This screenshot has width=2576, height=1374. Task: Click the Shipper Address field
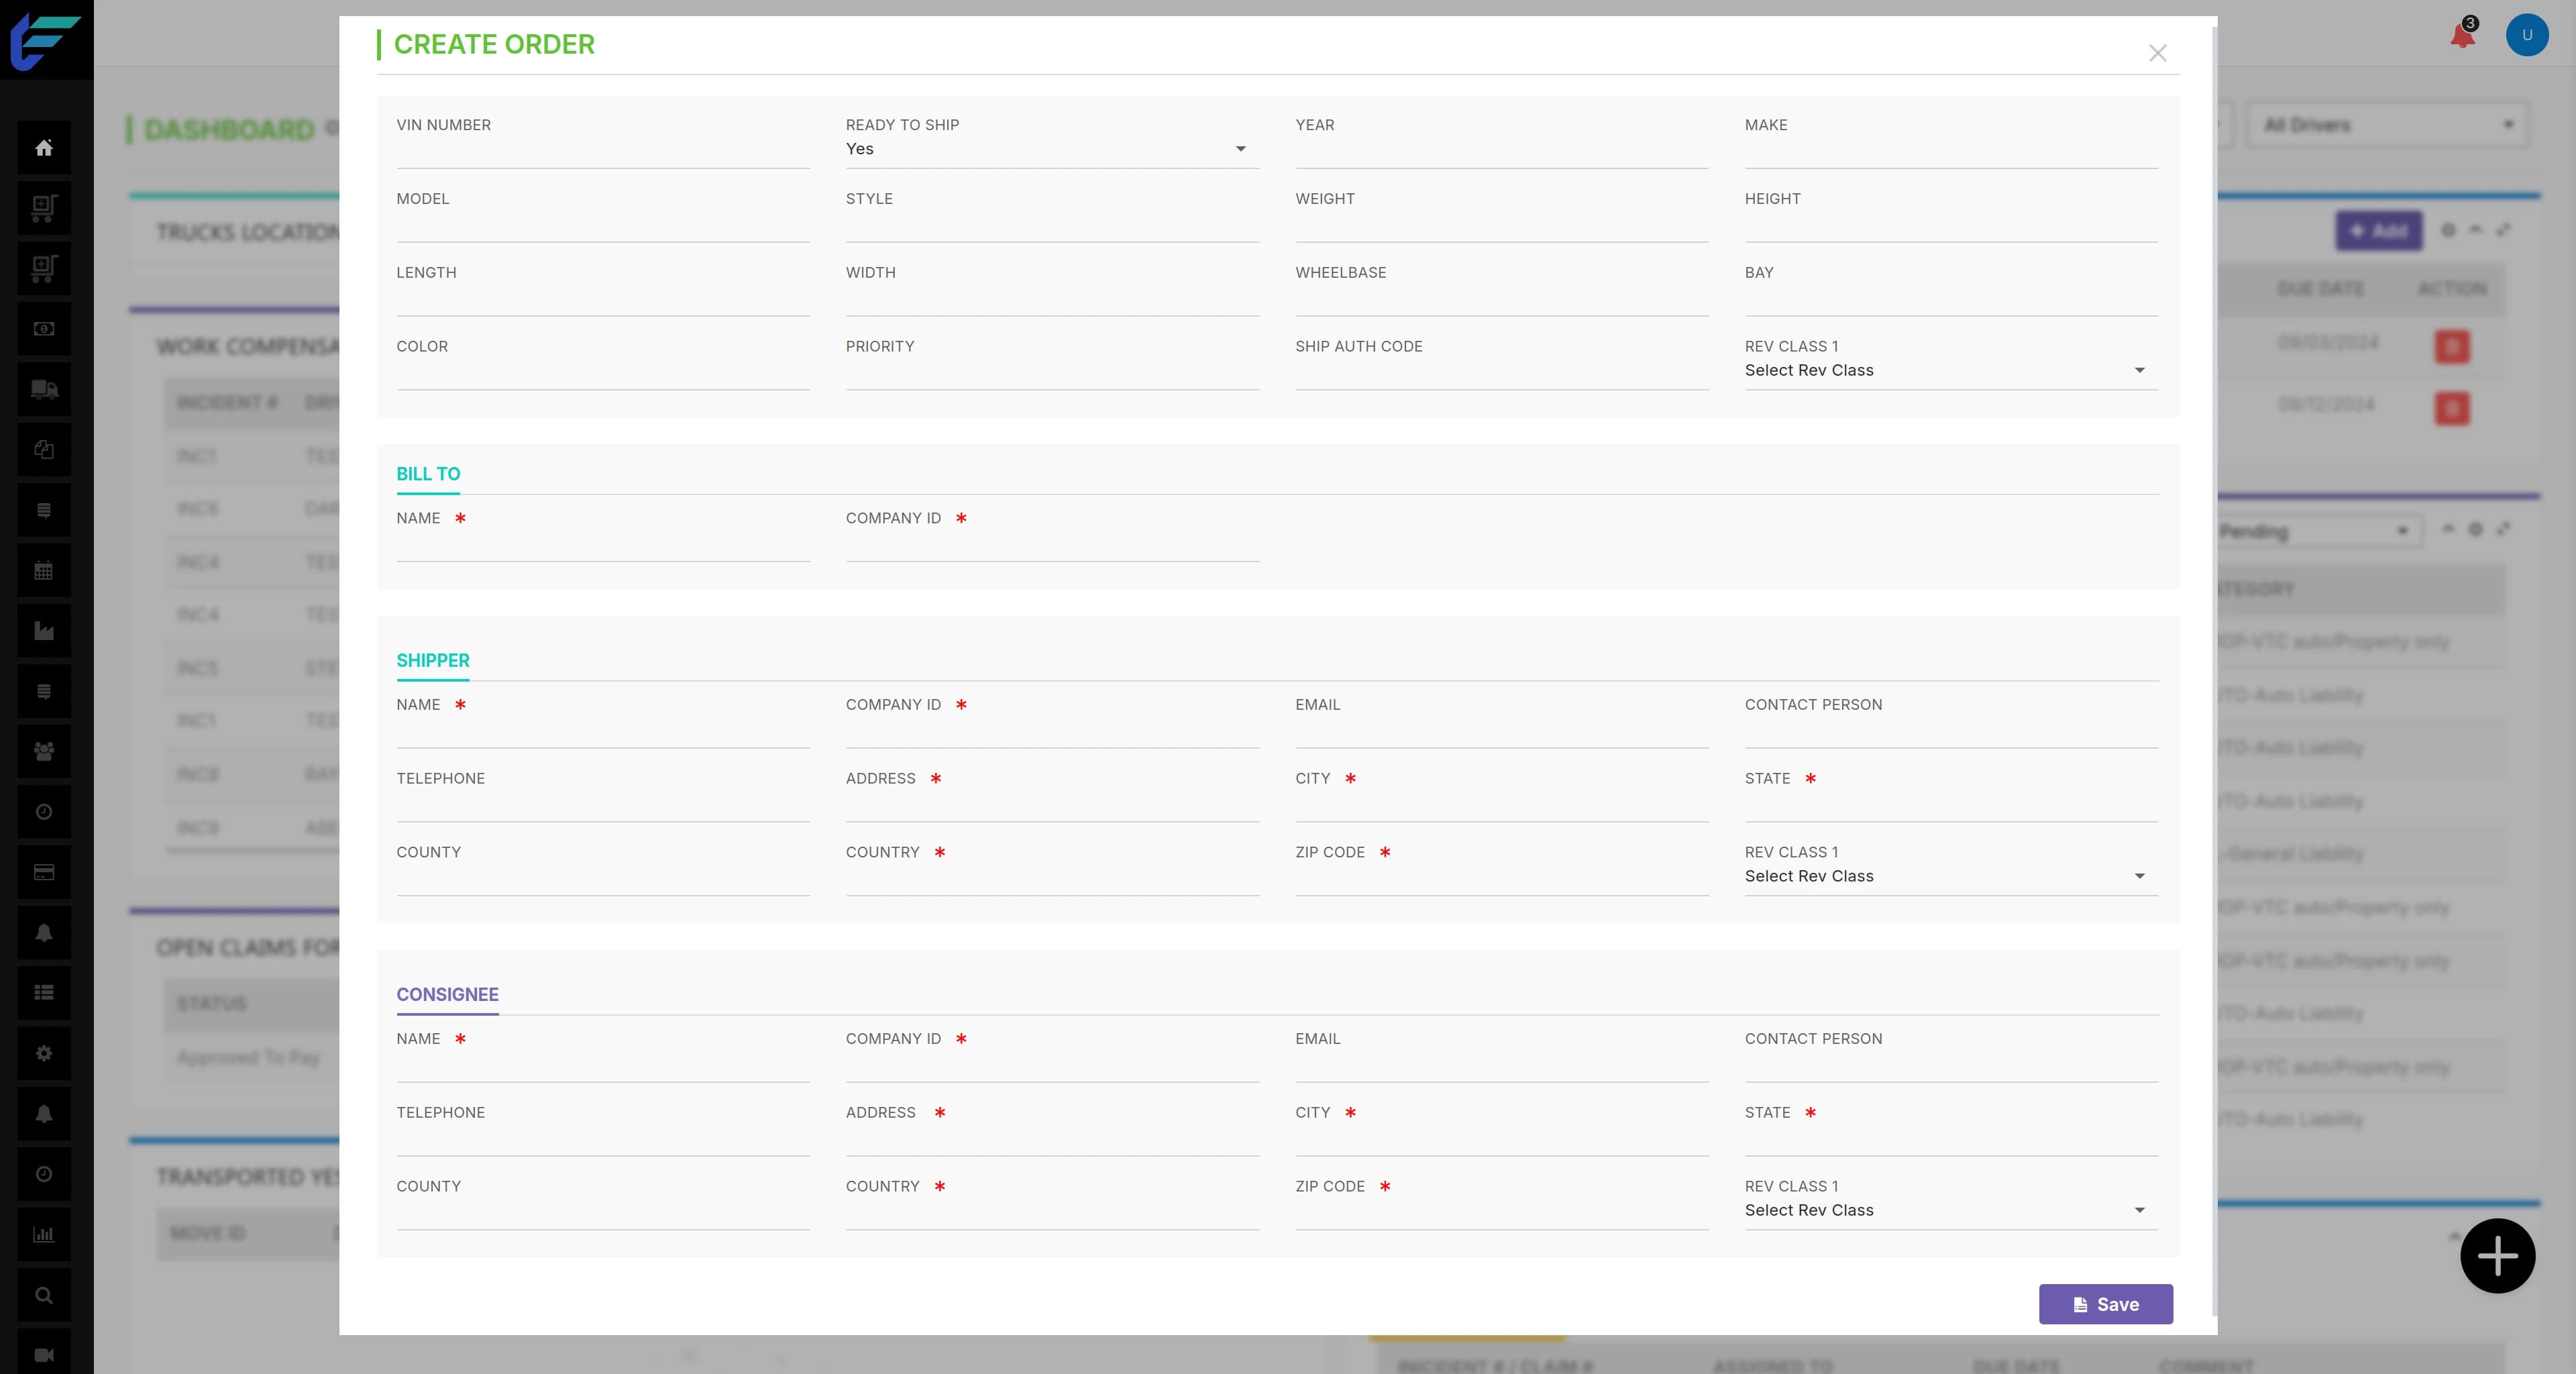tap(1052, 806)
